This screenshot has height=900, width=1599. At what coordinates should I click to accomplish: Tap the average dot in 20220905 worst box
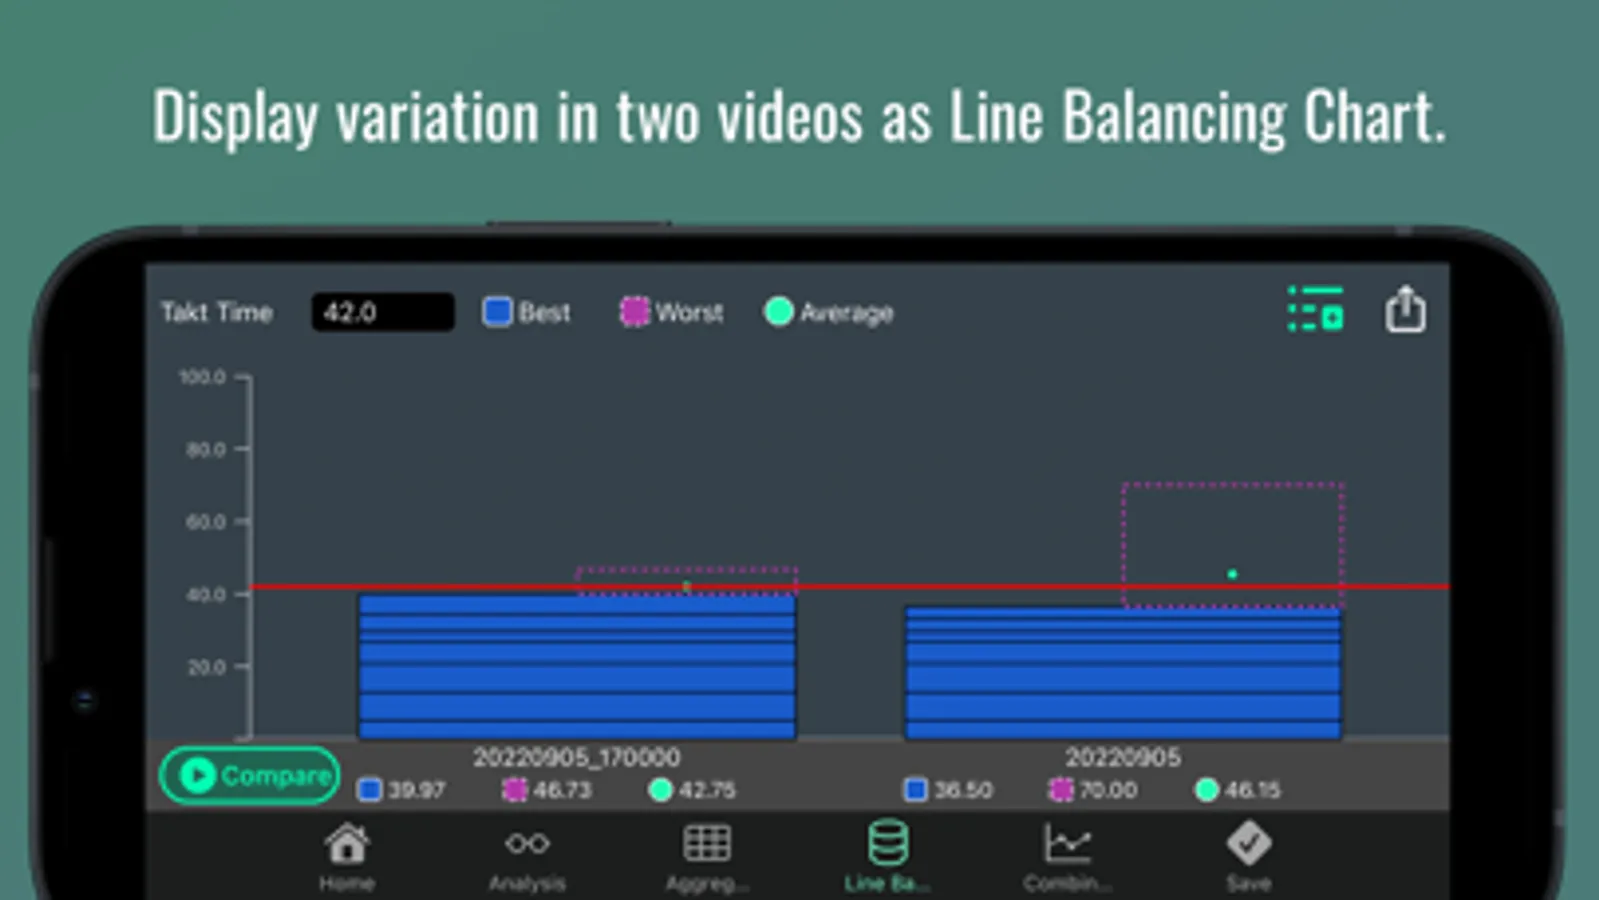(x=1232, y=574)
